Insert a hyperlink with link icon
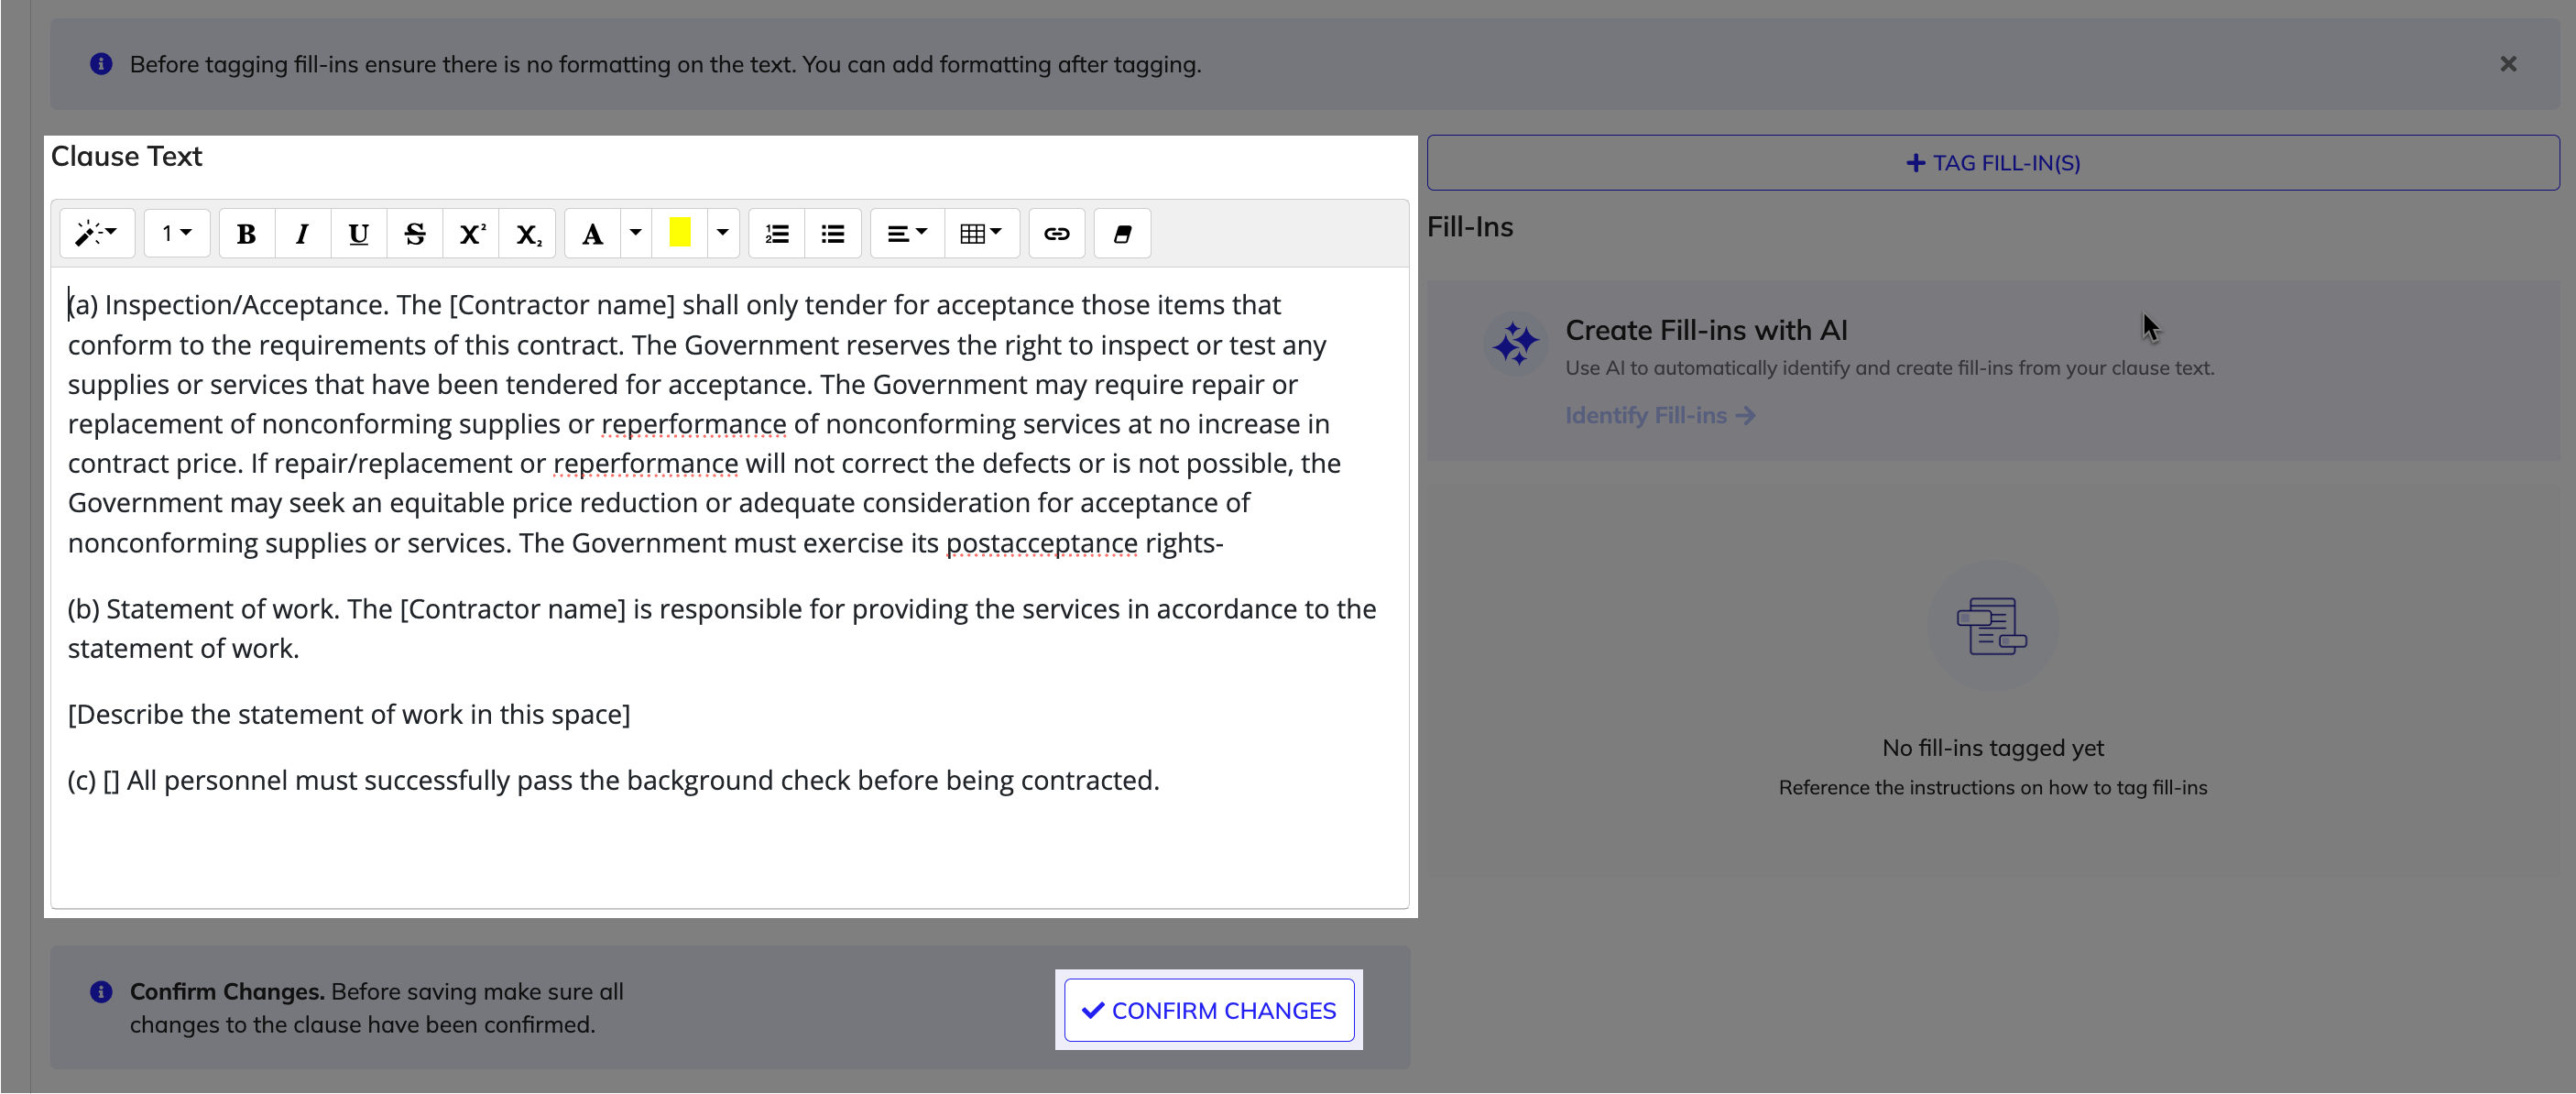 click(x=1057, y=234)
